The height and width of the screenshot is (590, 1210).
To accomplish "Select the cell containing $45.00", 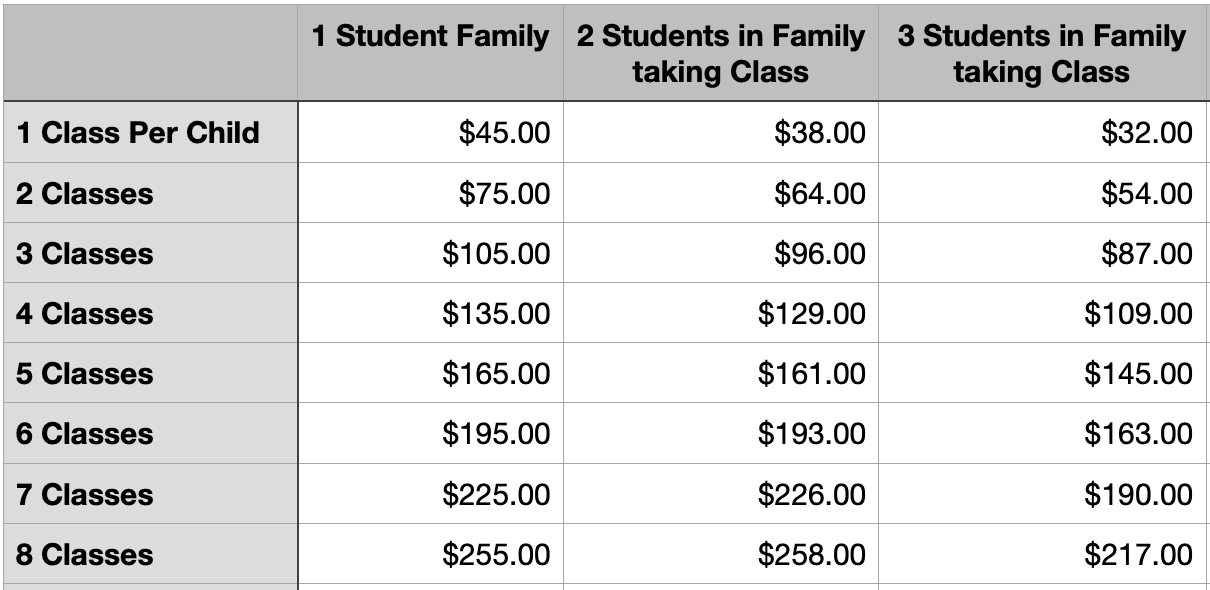I will [430, 132].
